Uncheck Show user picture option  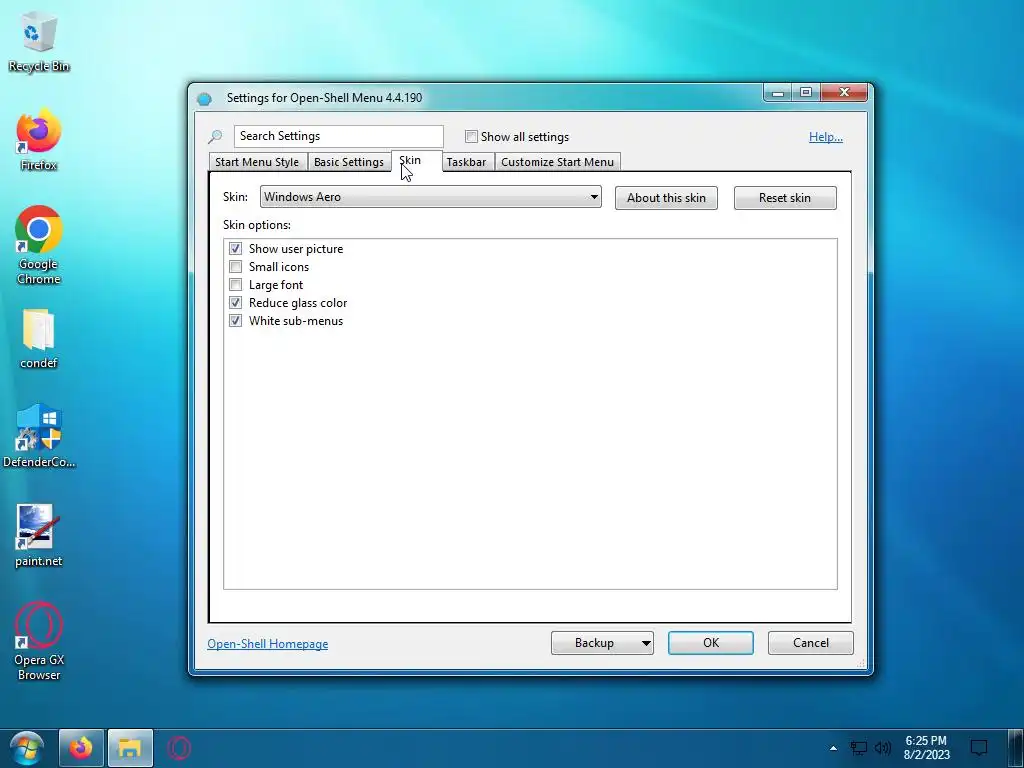(236, 249)
